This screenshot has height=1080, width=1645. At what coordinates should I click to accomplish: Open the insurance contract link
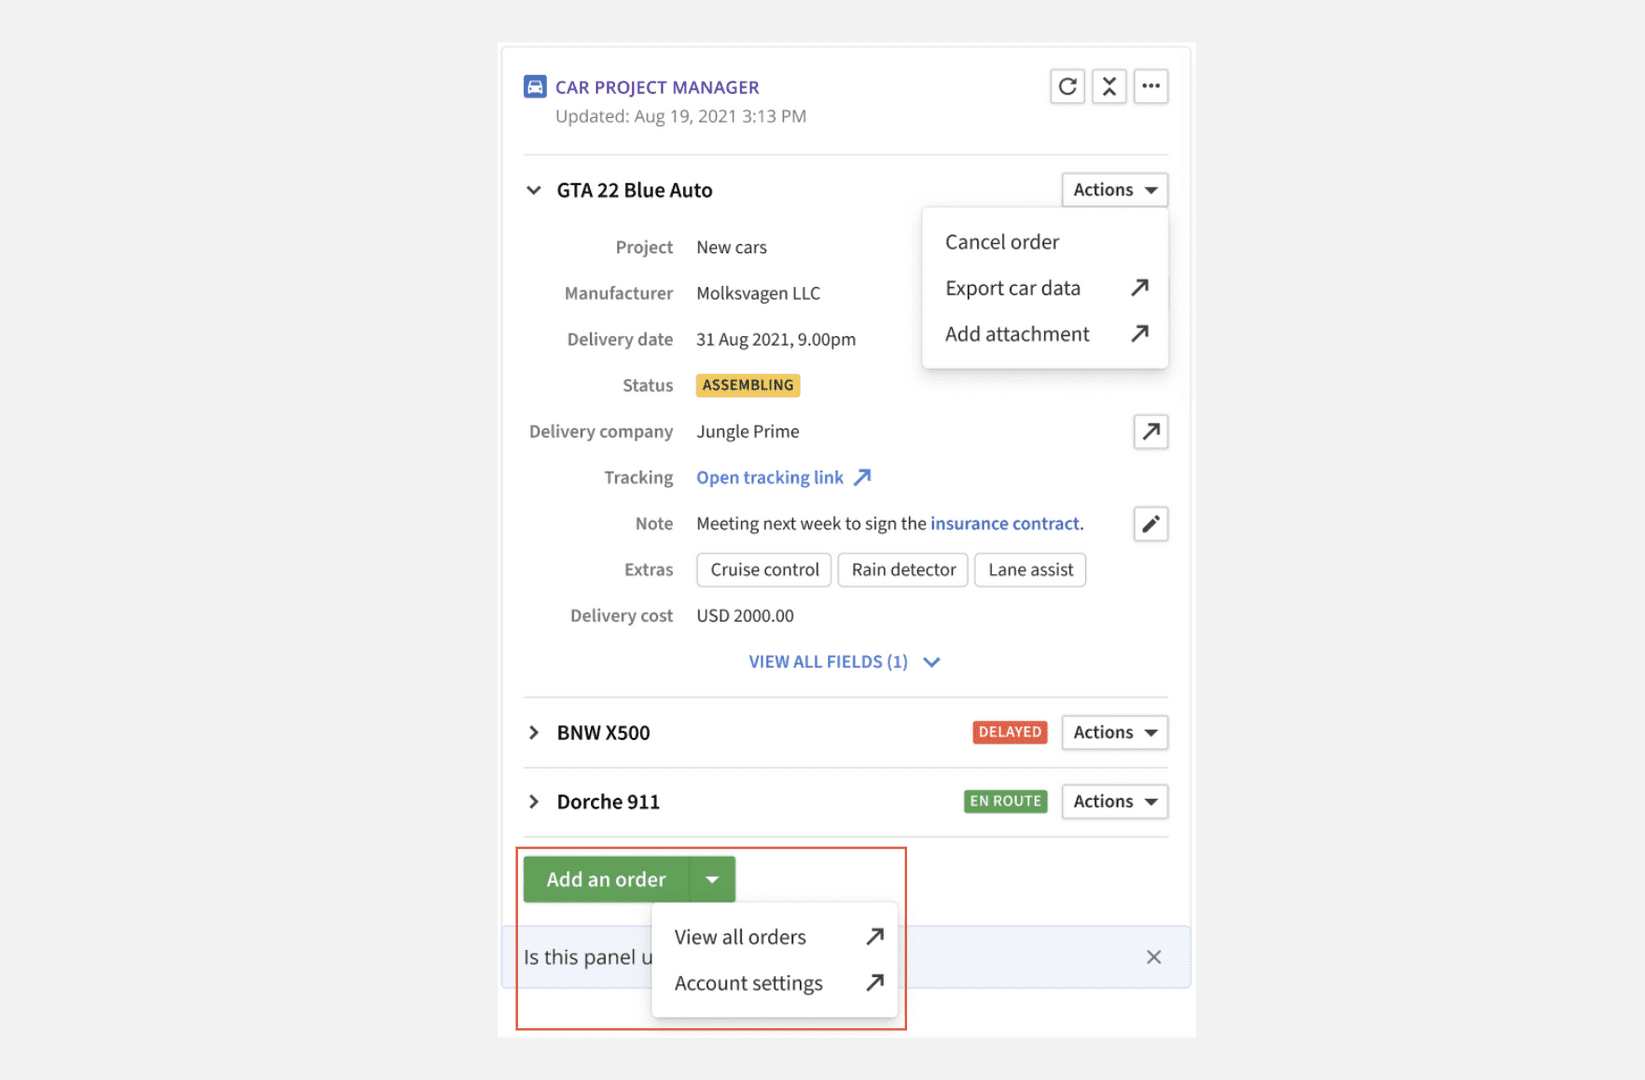[1005, 524]
